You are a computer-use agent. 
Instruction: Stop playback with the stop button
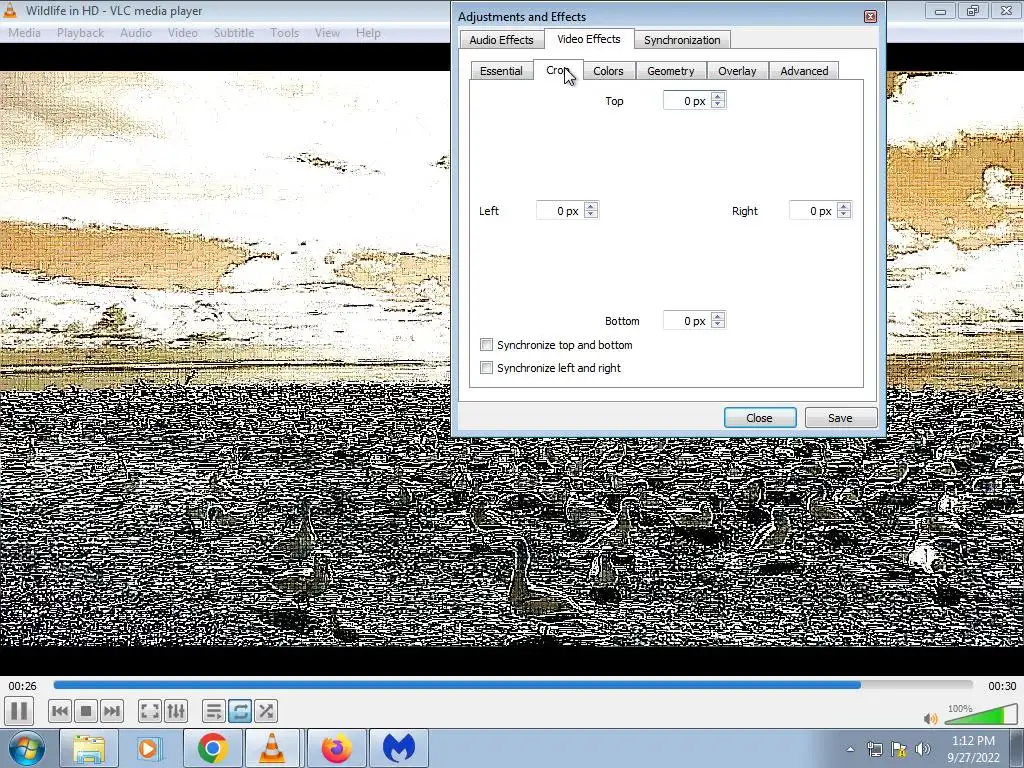point(86,711)
